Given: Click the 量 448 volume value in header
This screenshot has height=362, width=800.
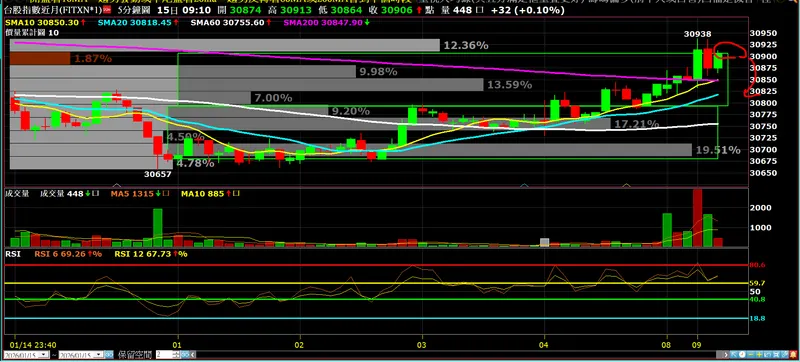Looking at the screenshot, I should pyautogui.click(x=463, y=9).
